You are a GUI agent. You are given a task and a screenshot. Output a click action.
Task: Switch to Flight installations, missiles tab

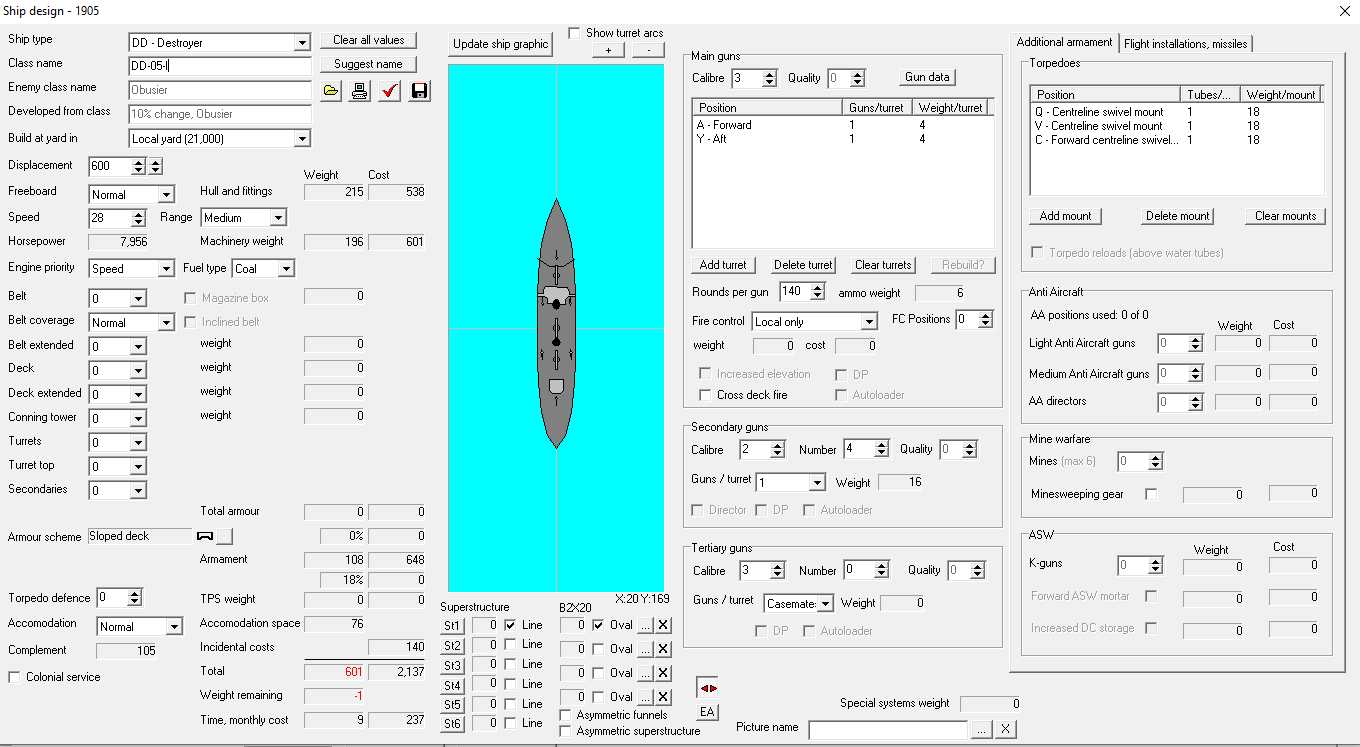(x=1185, y=43)
